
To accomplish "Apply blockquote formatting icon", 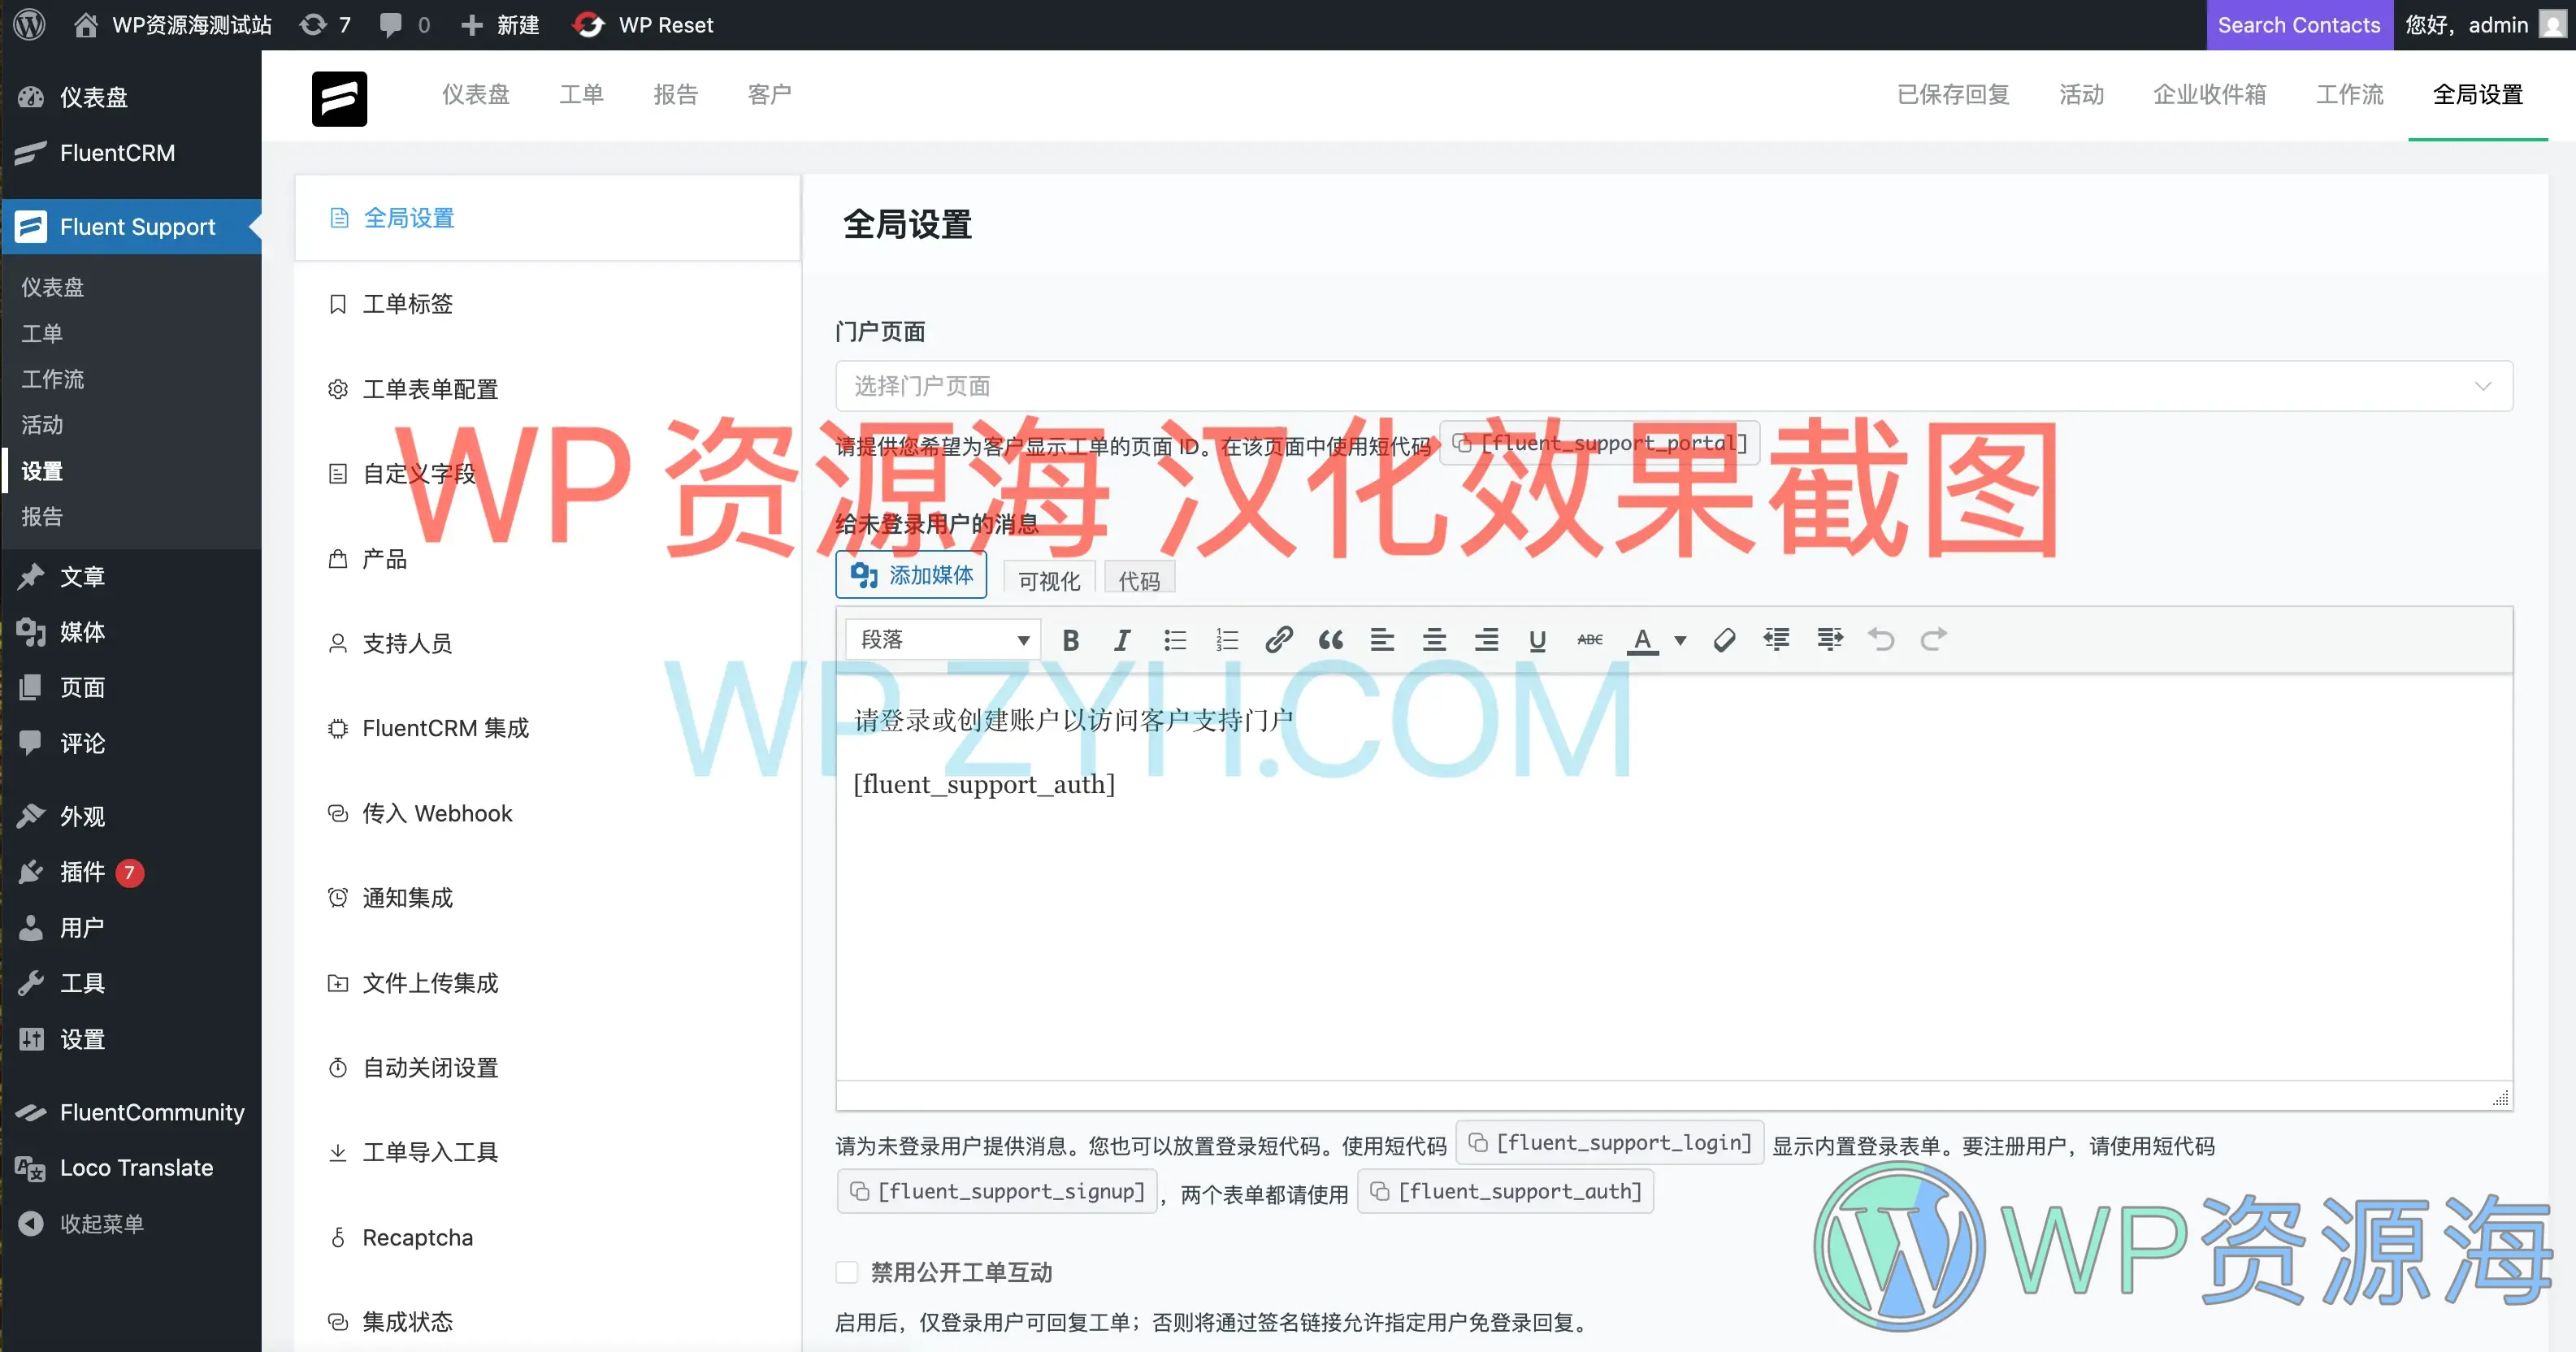I will 1330,640.
